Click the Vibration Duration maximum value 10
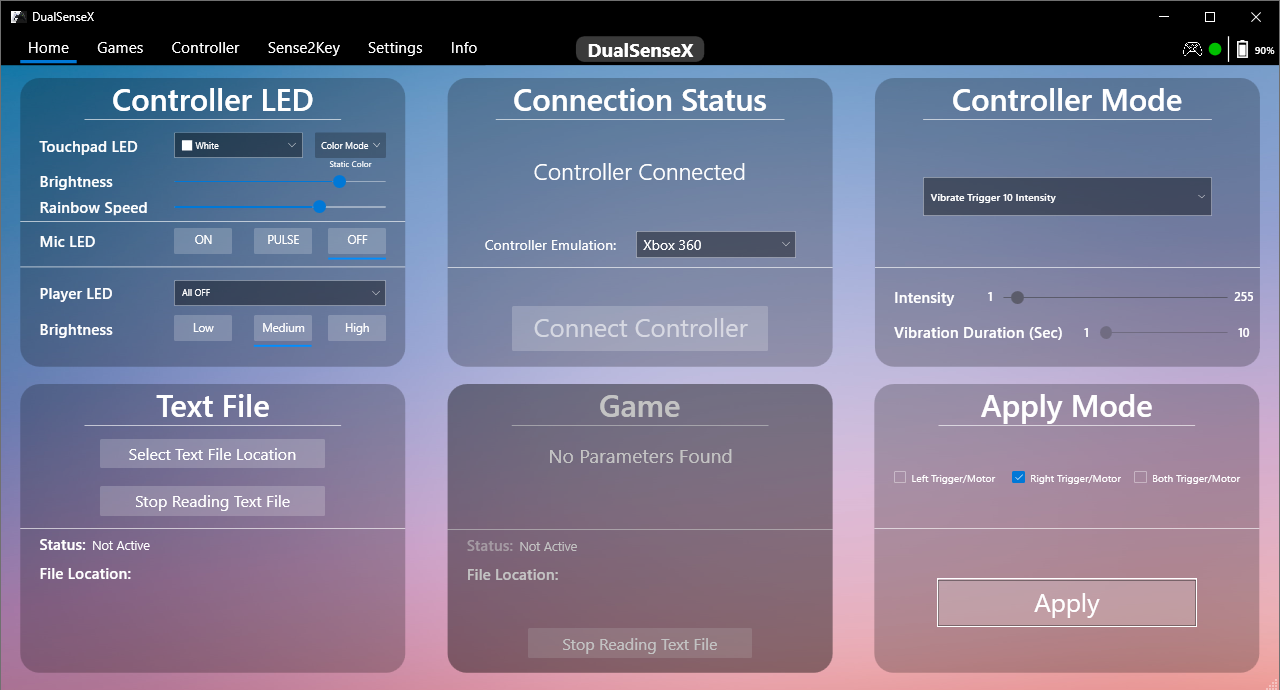The width and height of the screenshot is (1280, 690). point(1243,333)
